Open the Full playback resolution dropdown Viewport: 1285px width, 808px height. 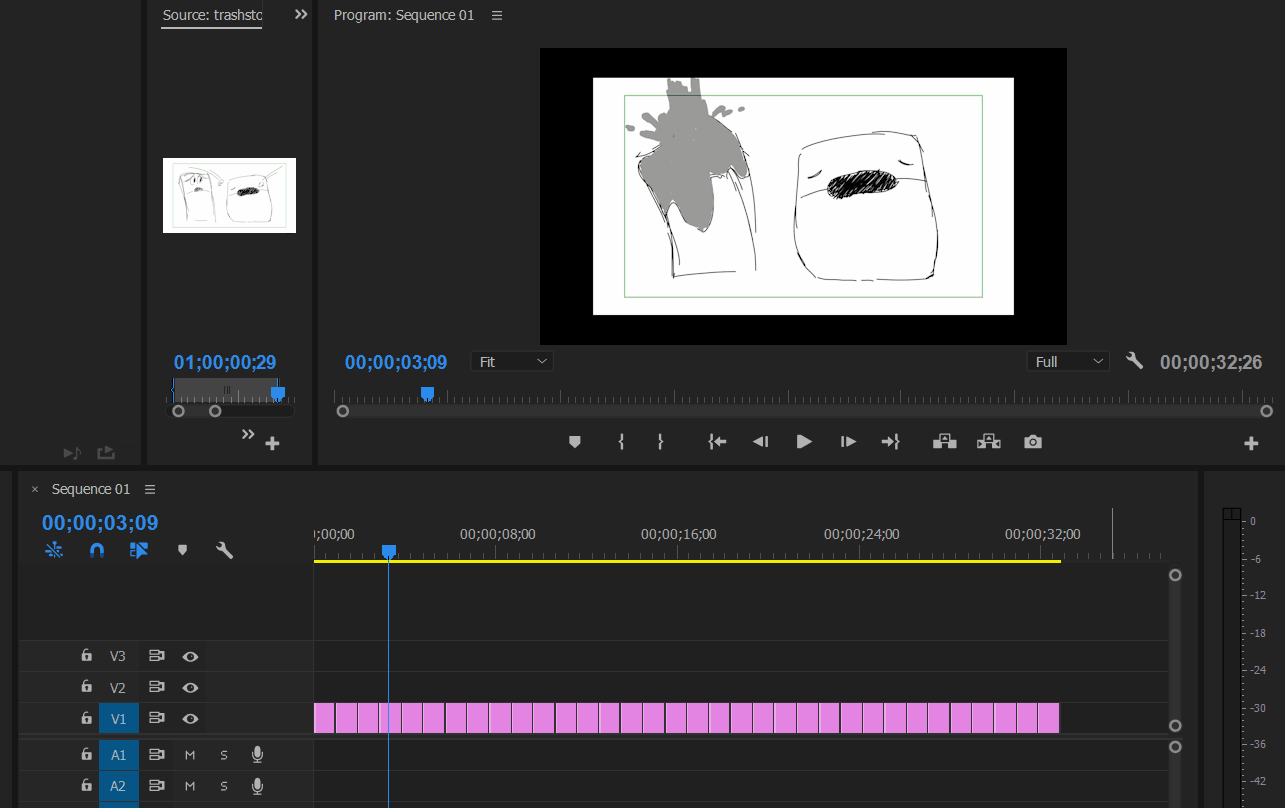1068,362
